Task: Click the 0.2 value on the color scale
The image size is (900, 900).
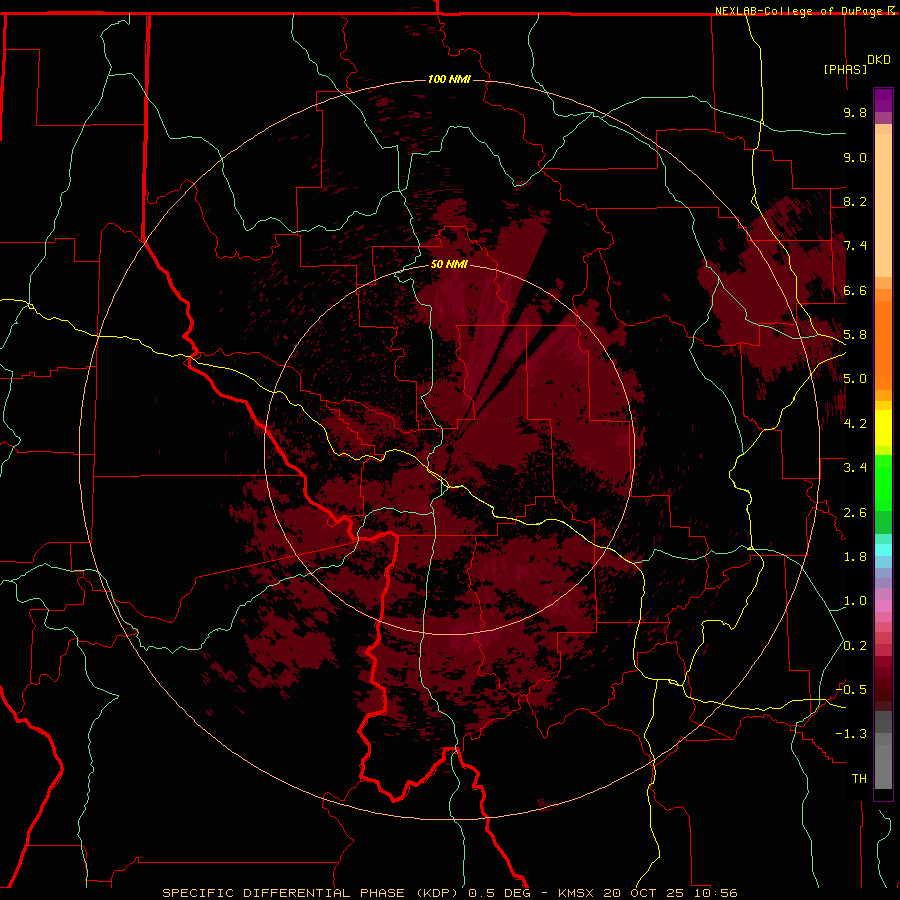Action: [855, 646]
